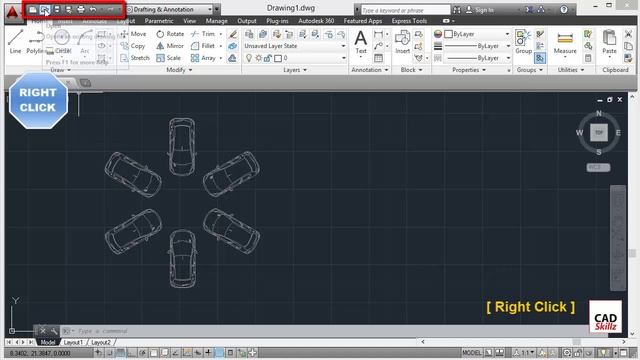Click the horizontal scrollbar right arrow
The image size is (640, 360).
(x=624, y=342)
